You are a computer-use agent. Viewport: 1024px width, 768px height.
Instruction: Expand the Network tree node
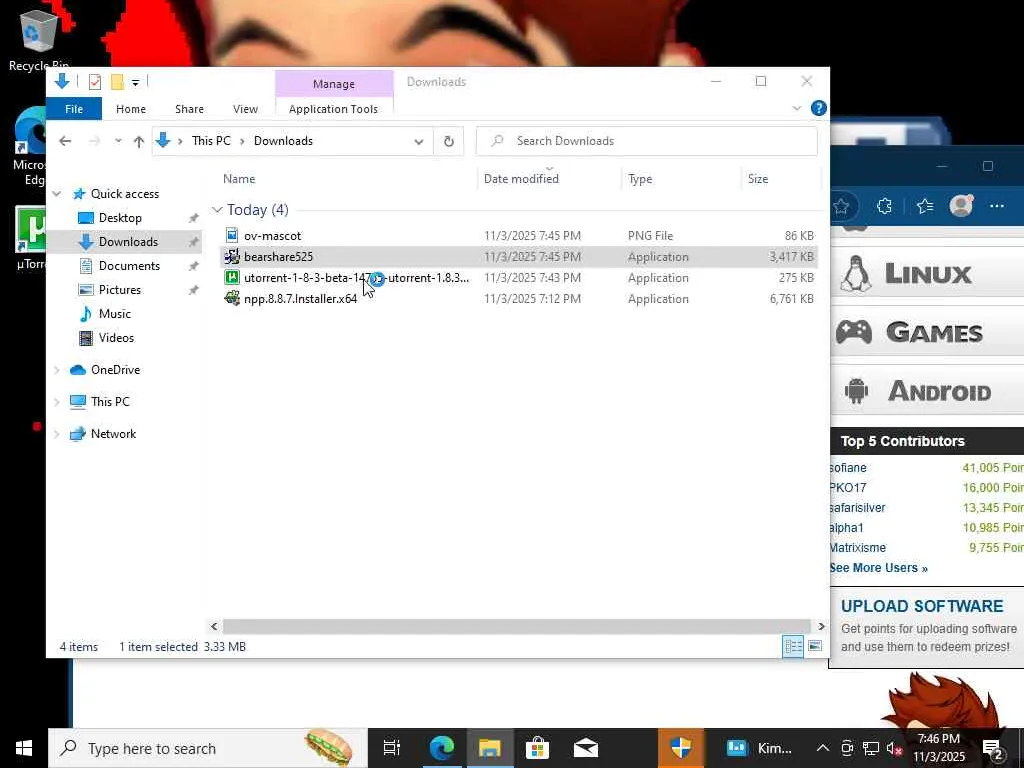(57, 434)
